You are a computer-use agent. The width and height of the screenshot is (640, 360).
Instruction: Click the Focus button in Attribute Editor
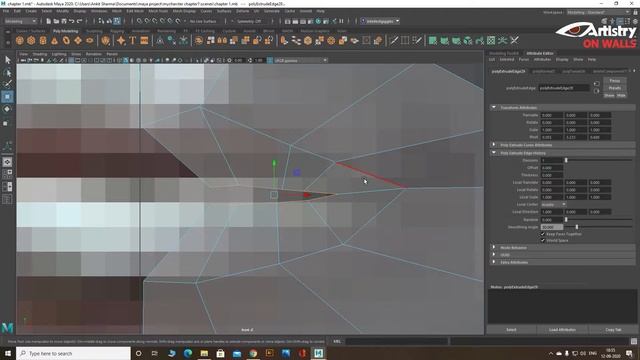(615, 81)
